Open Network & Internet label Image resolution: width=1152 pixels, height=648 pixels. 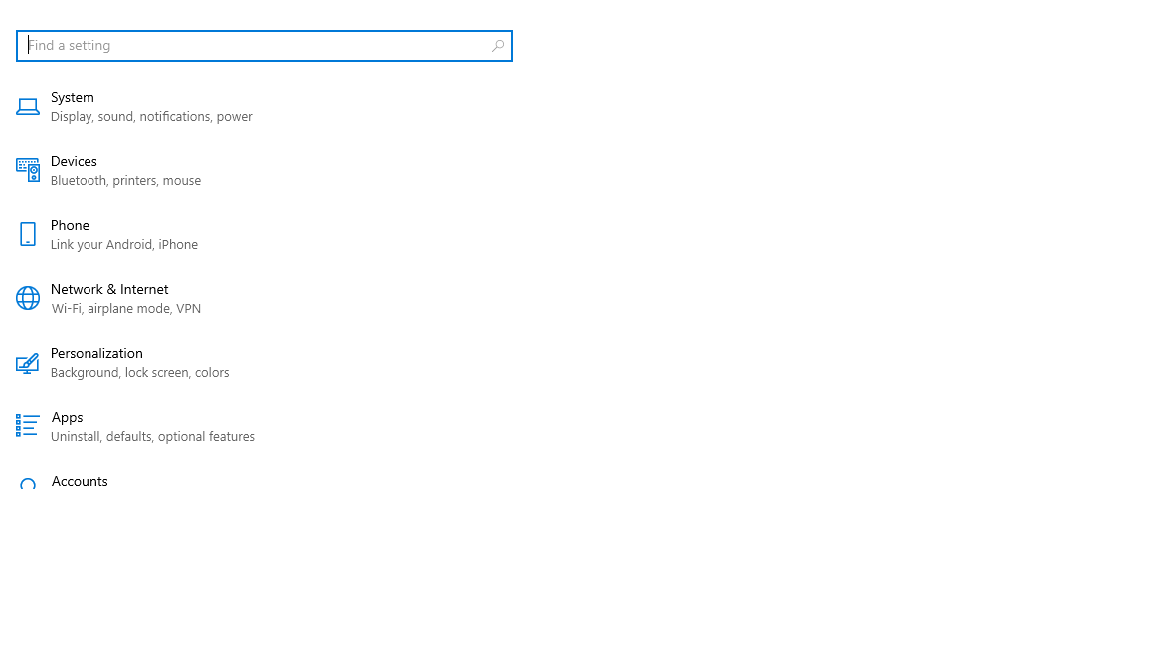[109, 289]
